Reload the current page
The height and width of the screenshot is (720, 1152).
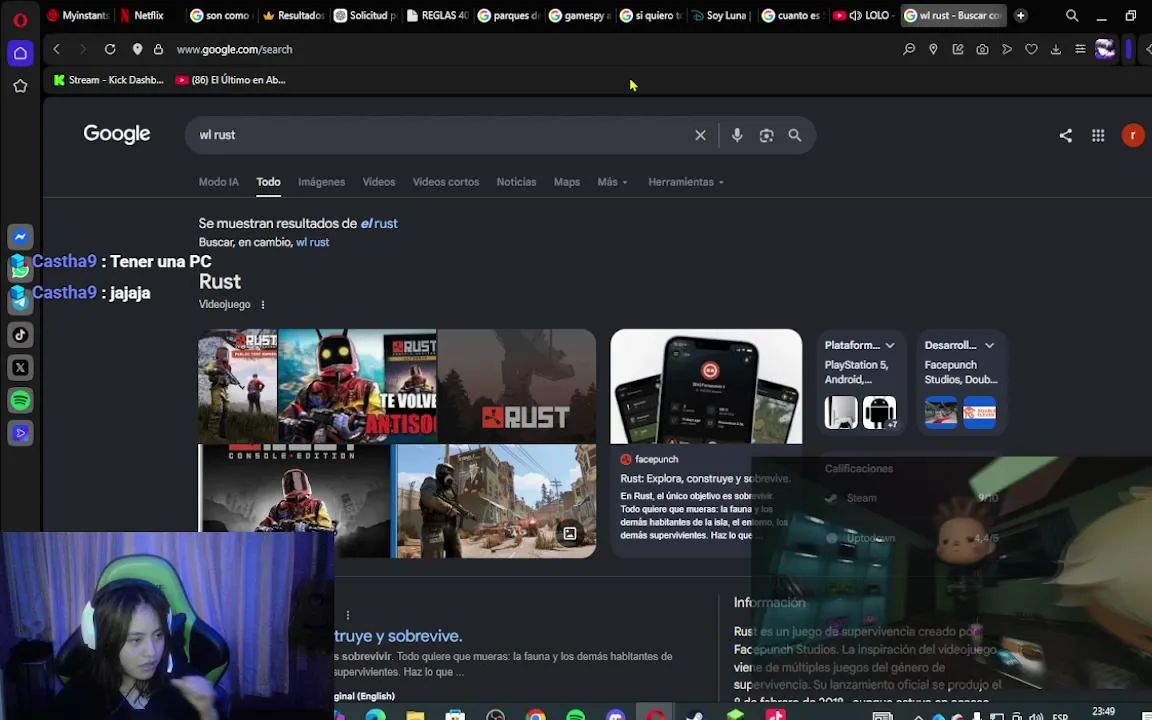(109, 49)
